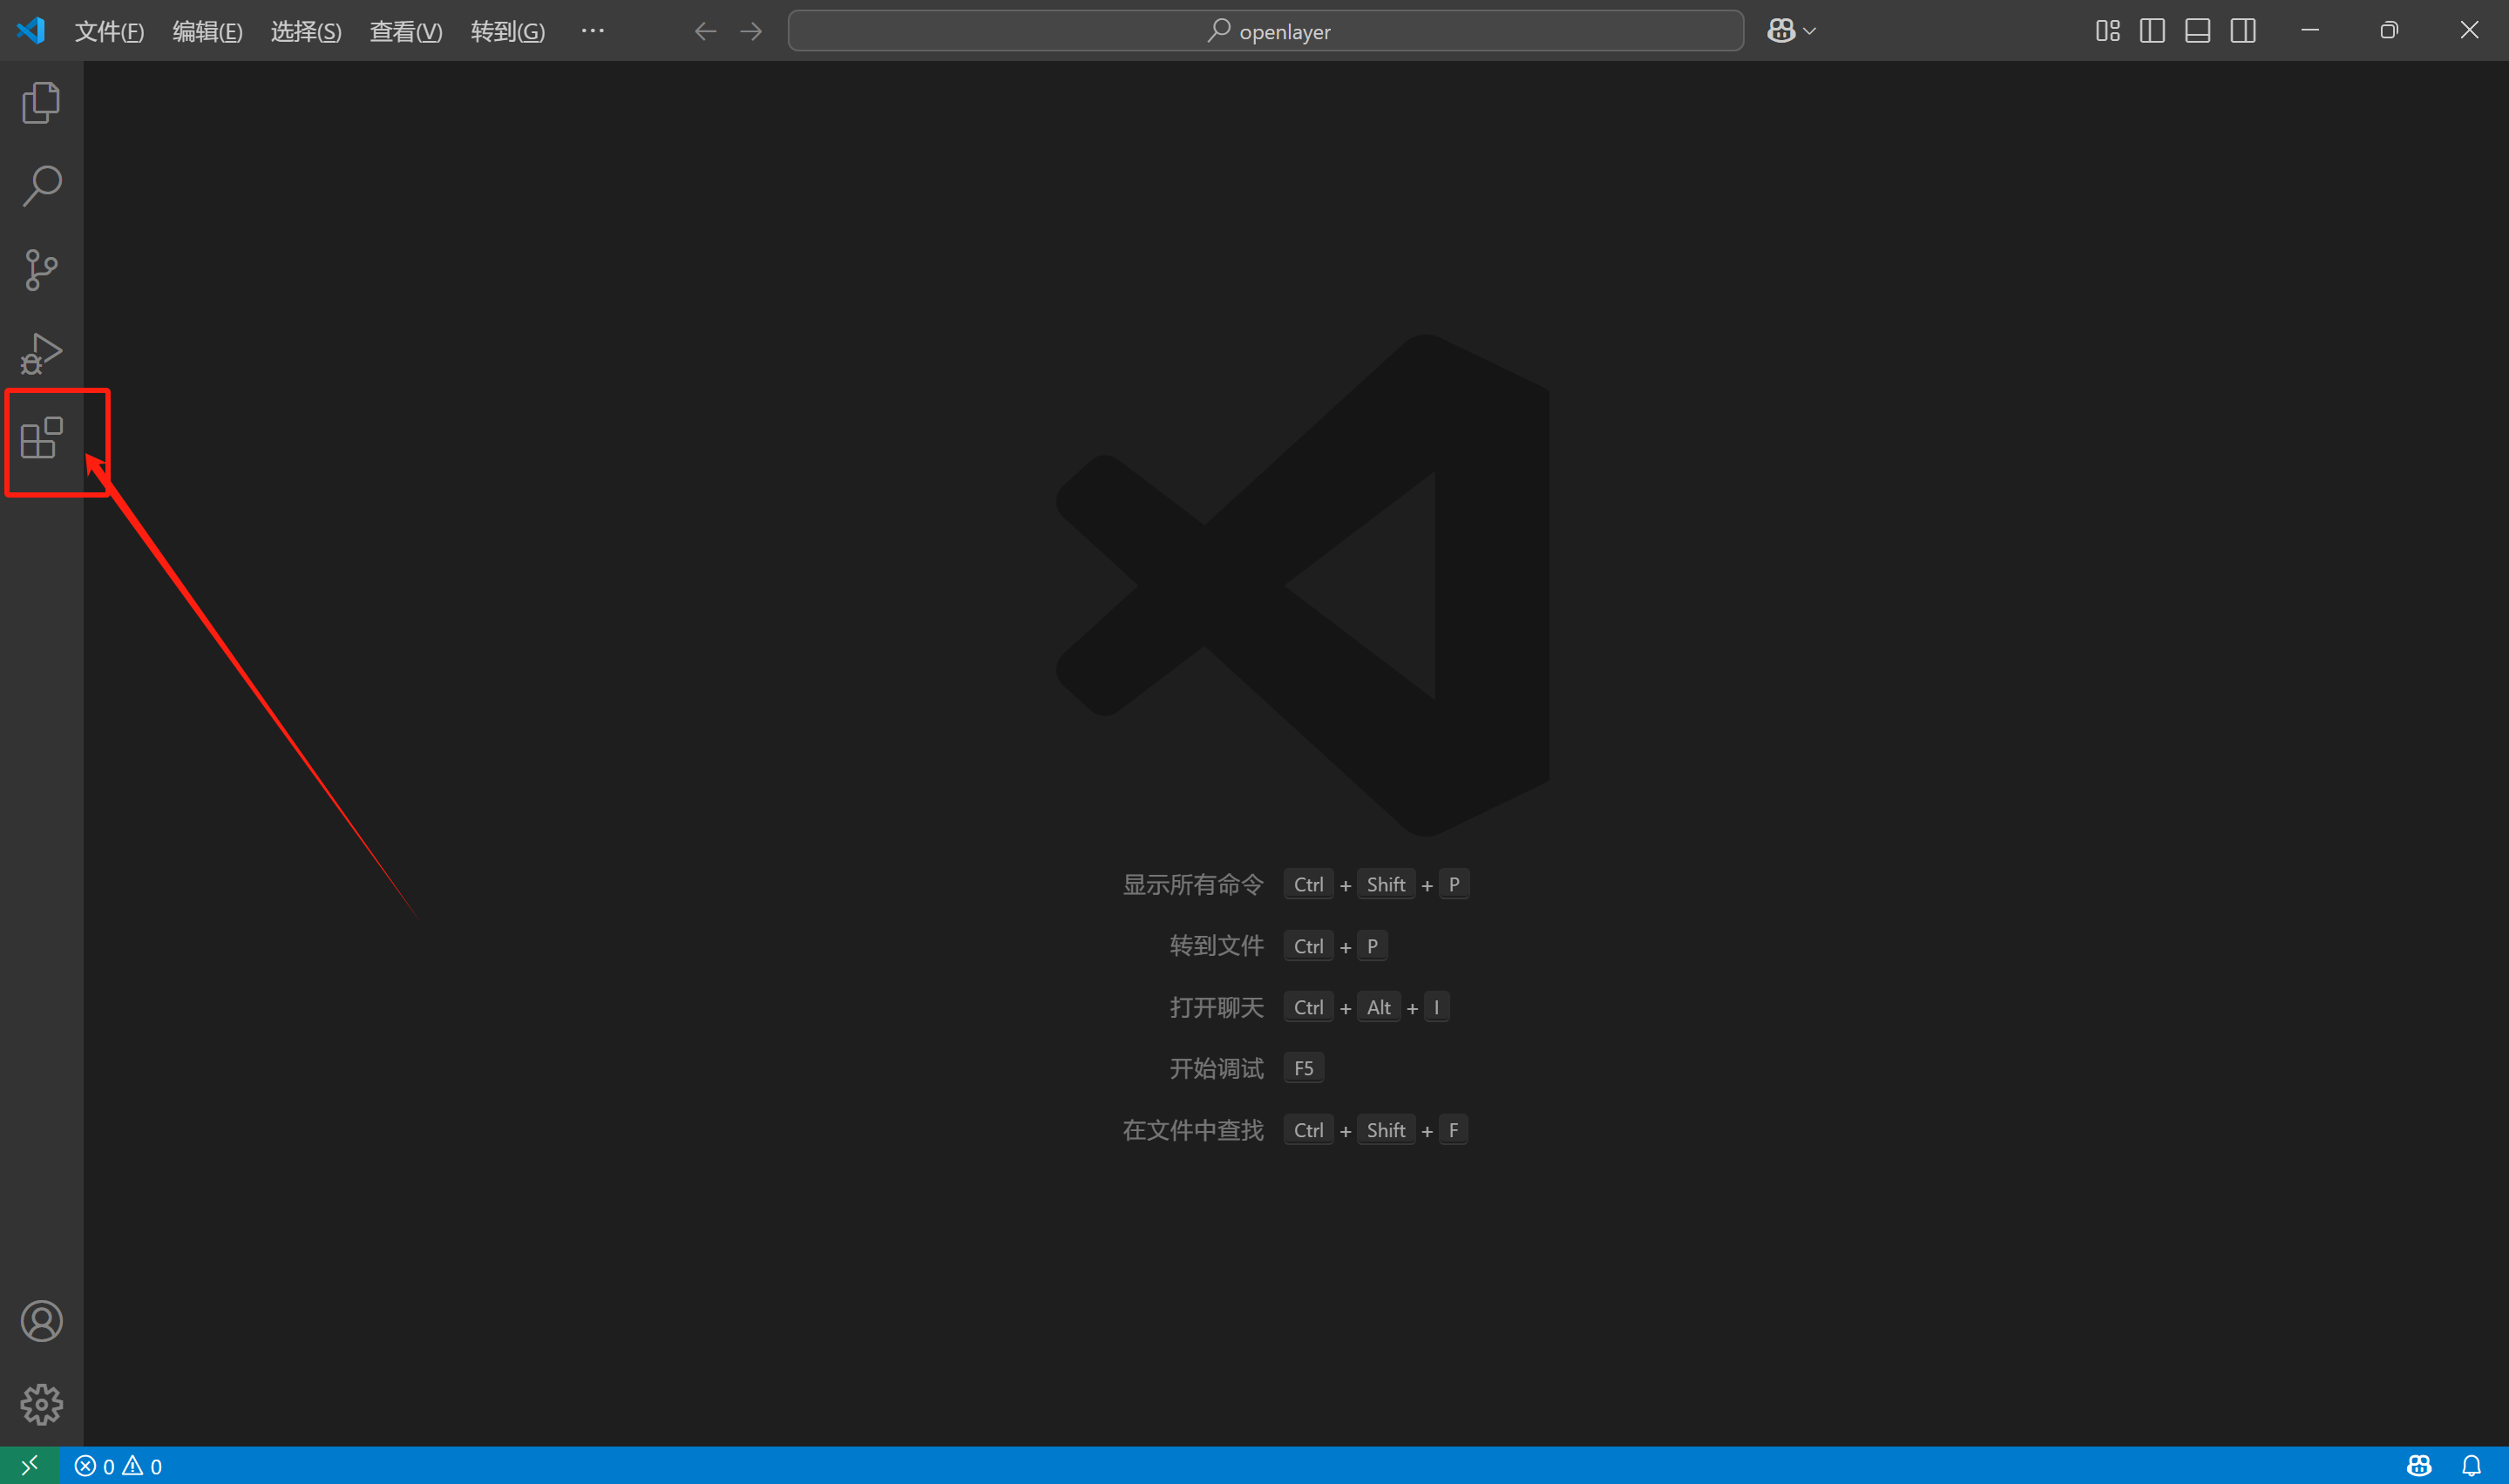Open the Source Control view

click(41, 270)
